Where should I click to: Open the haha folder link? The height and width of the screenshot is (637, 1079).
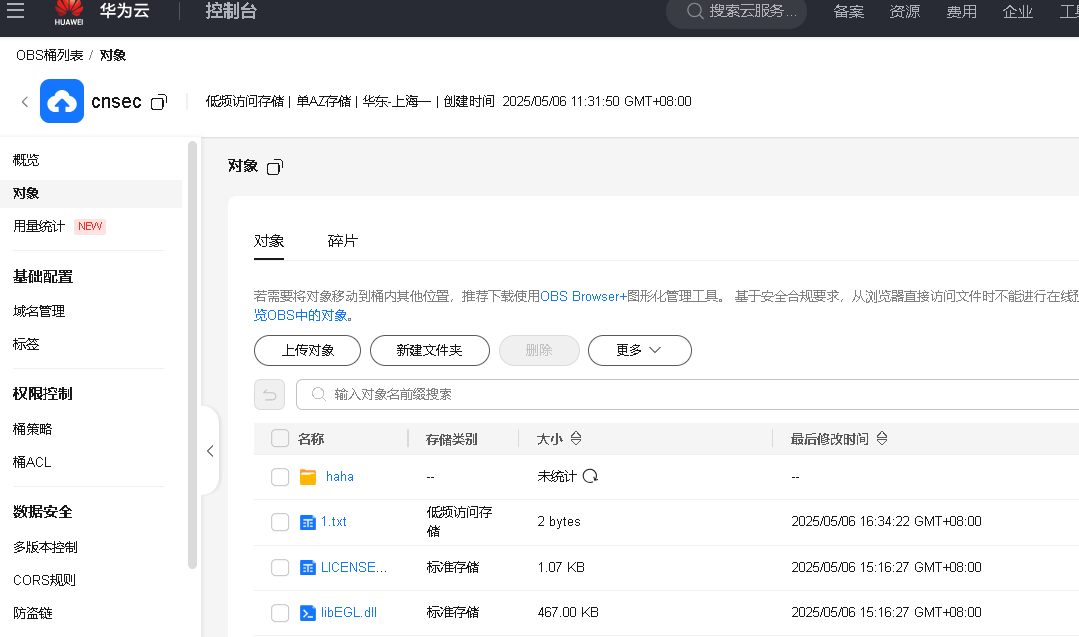click(340, 477)
